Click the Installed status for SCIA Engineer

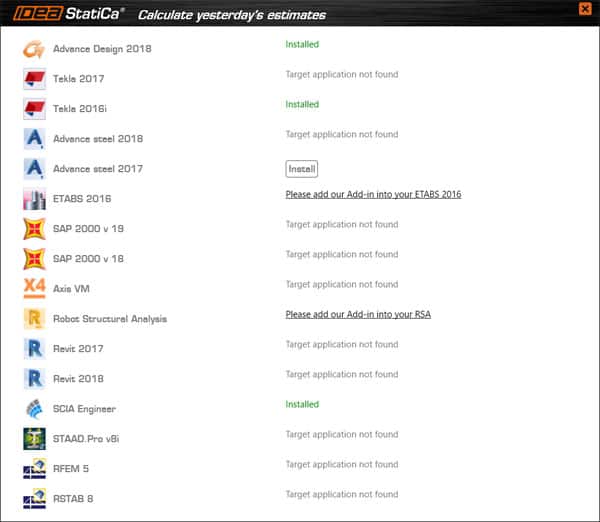(302, 404)
